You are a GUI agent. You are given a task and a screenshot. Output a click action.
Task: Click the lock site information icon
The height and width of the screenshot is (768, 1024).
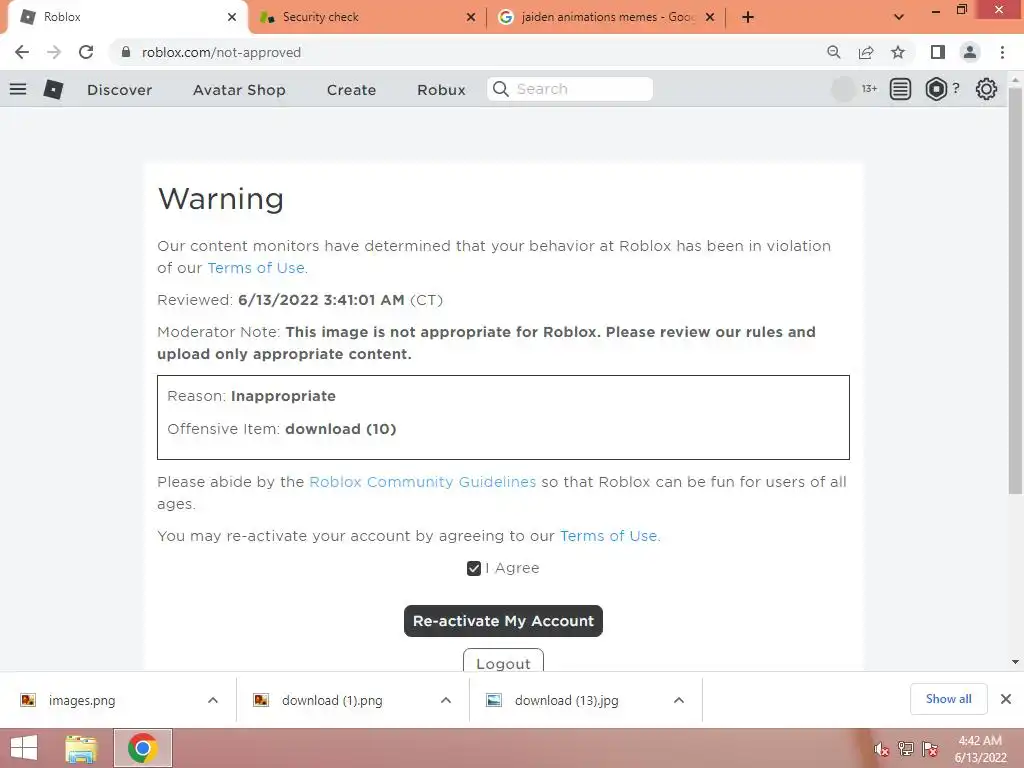pos(126,52)
